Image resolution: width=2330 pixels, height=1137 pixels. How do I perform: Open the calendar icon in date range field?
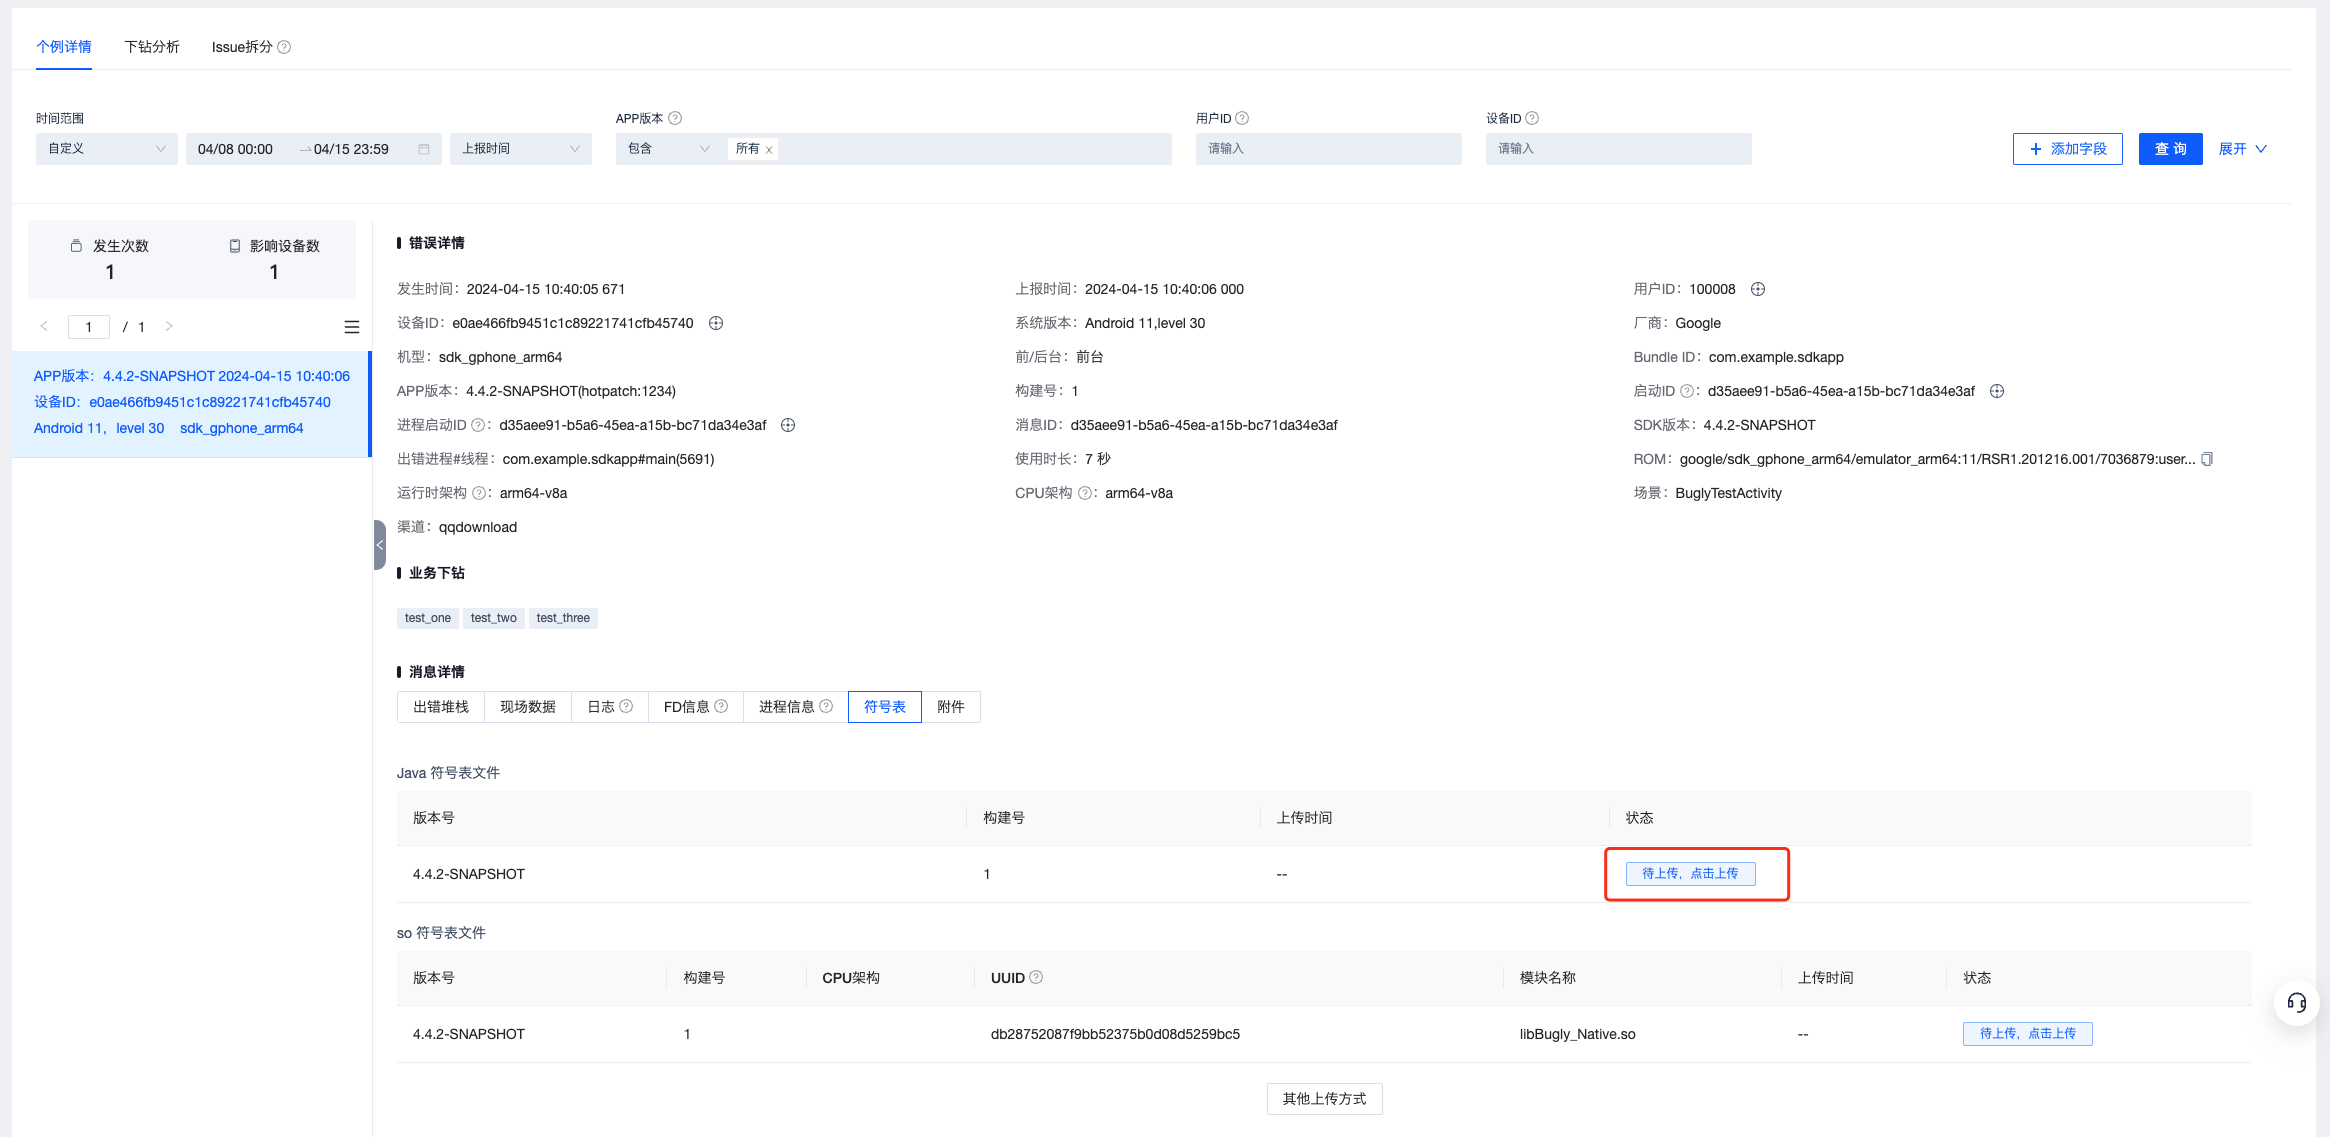(x=424, y=149)
